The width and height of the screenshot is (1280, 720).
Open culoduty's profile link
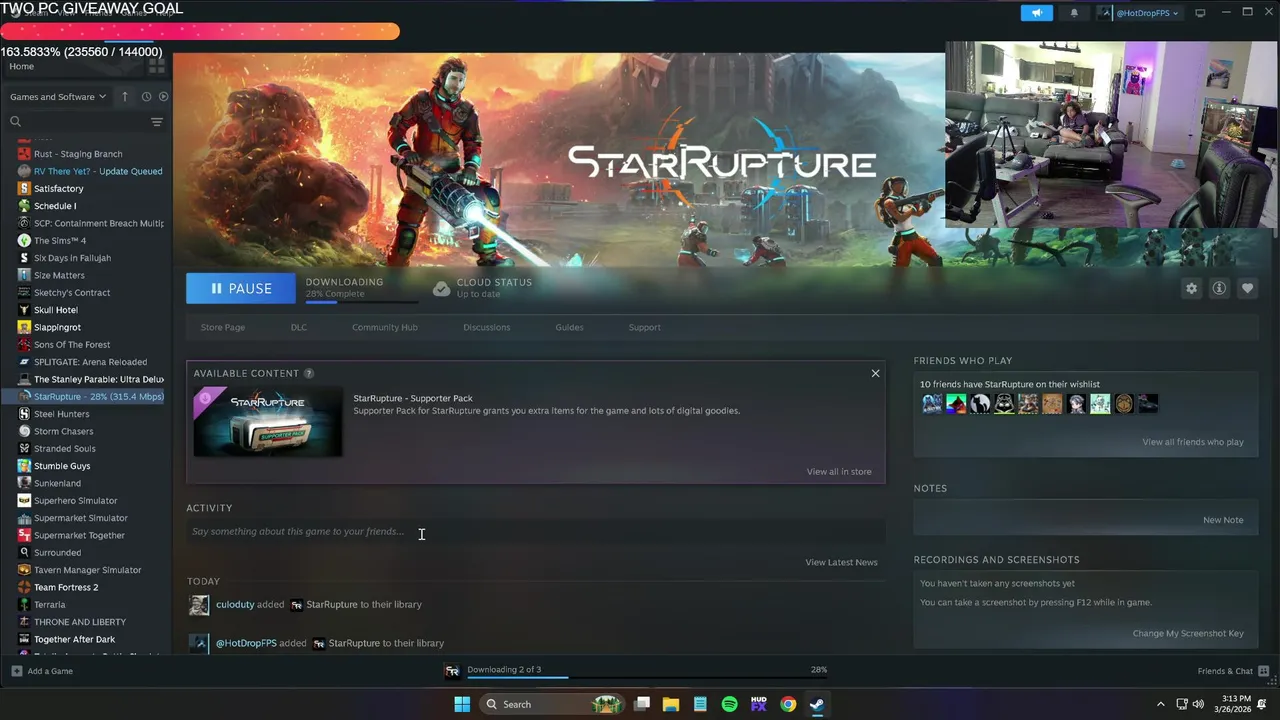235,604
